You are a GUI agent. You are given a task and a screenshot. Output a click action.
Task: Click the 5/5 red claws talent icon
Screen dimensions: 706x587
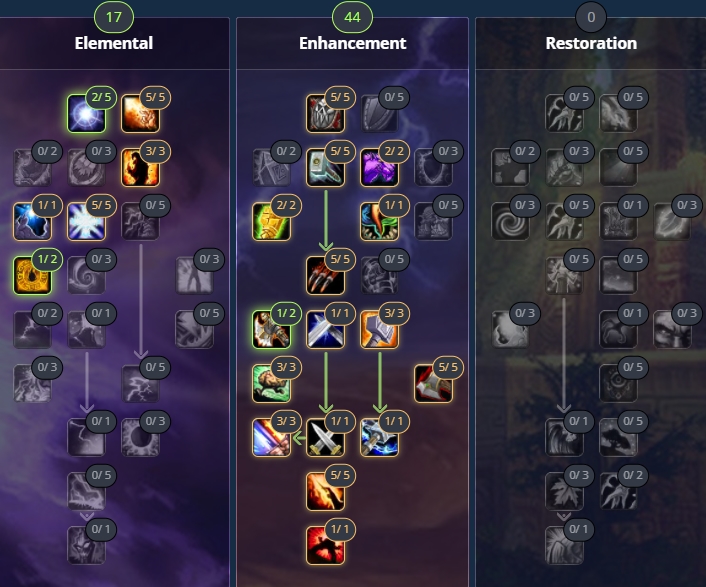[x=325, y=275]
